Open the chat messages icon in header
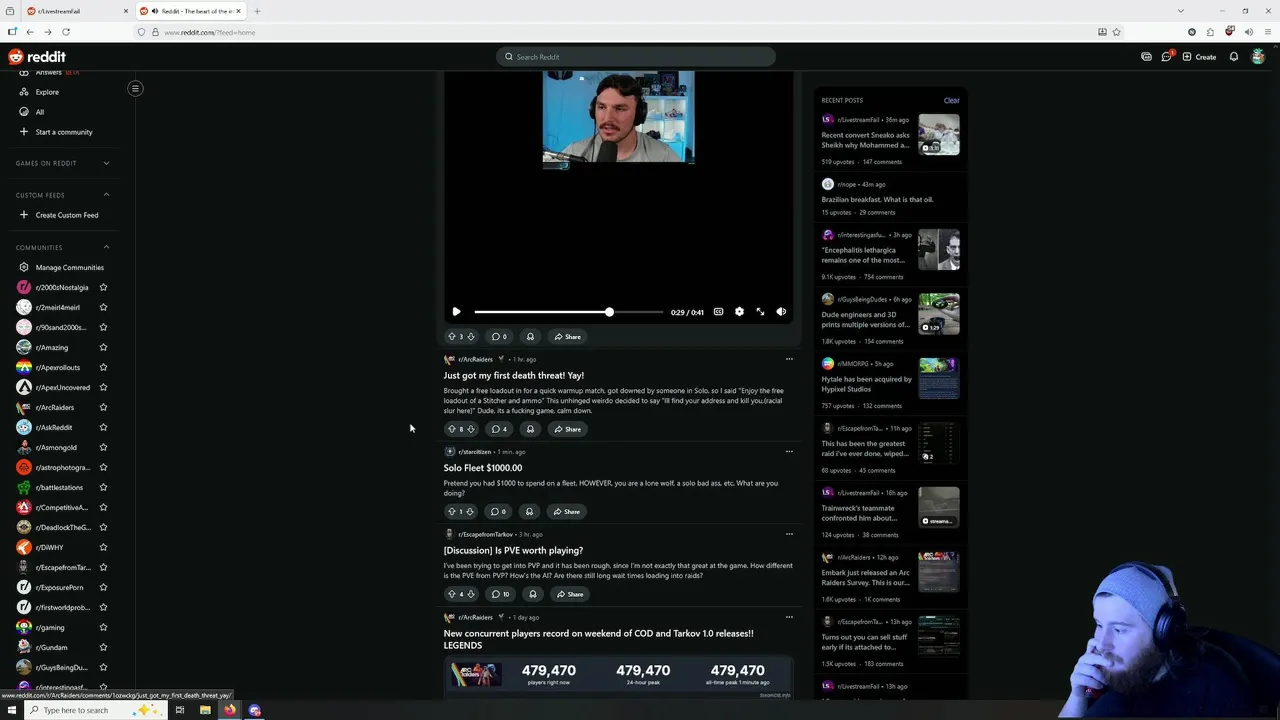This screenshot has height=720, width=1280. [1166, 57]
